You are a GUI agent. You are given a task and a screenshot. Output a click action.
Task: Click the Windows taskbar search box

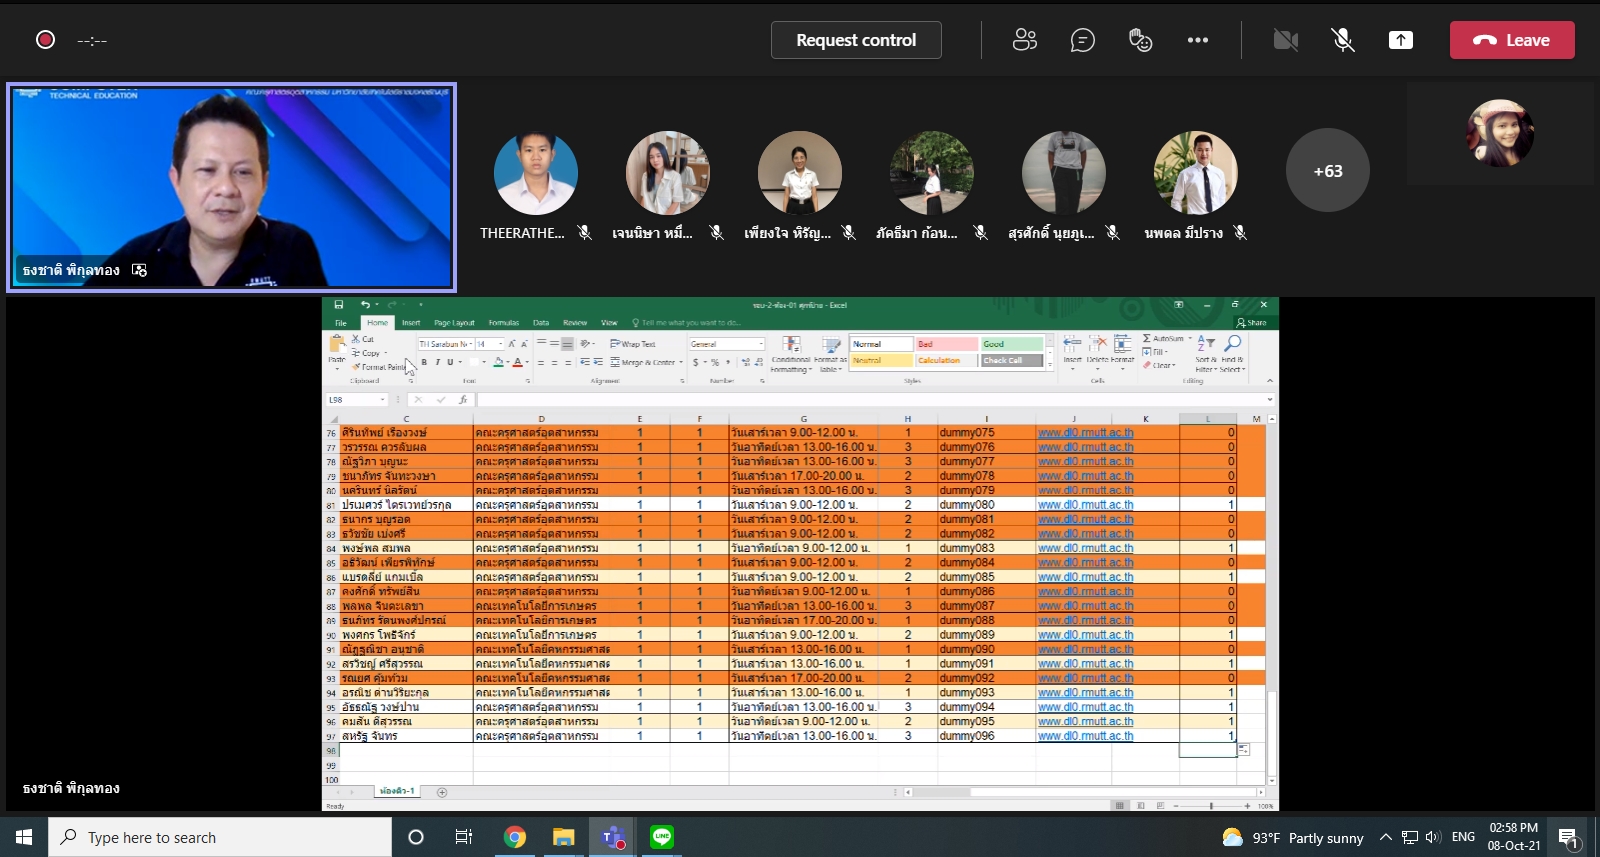point(220,837)
